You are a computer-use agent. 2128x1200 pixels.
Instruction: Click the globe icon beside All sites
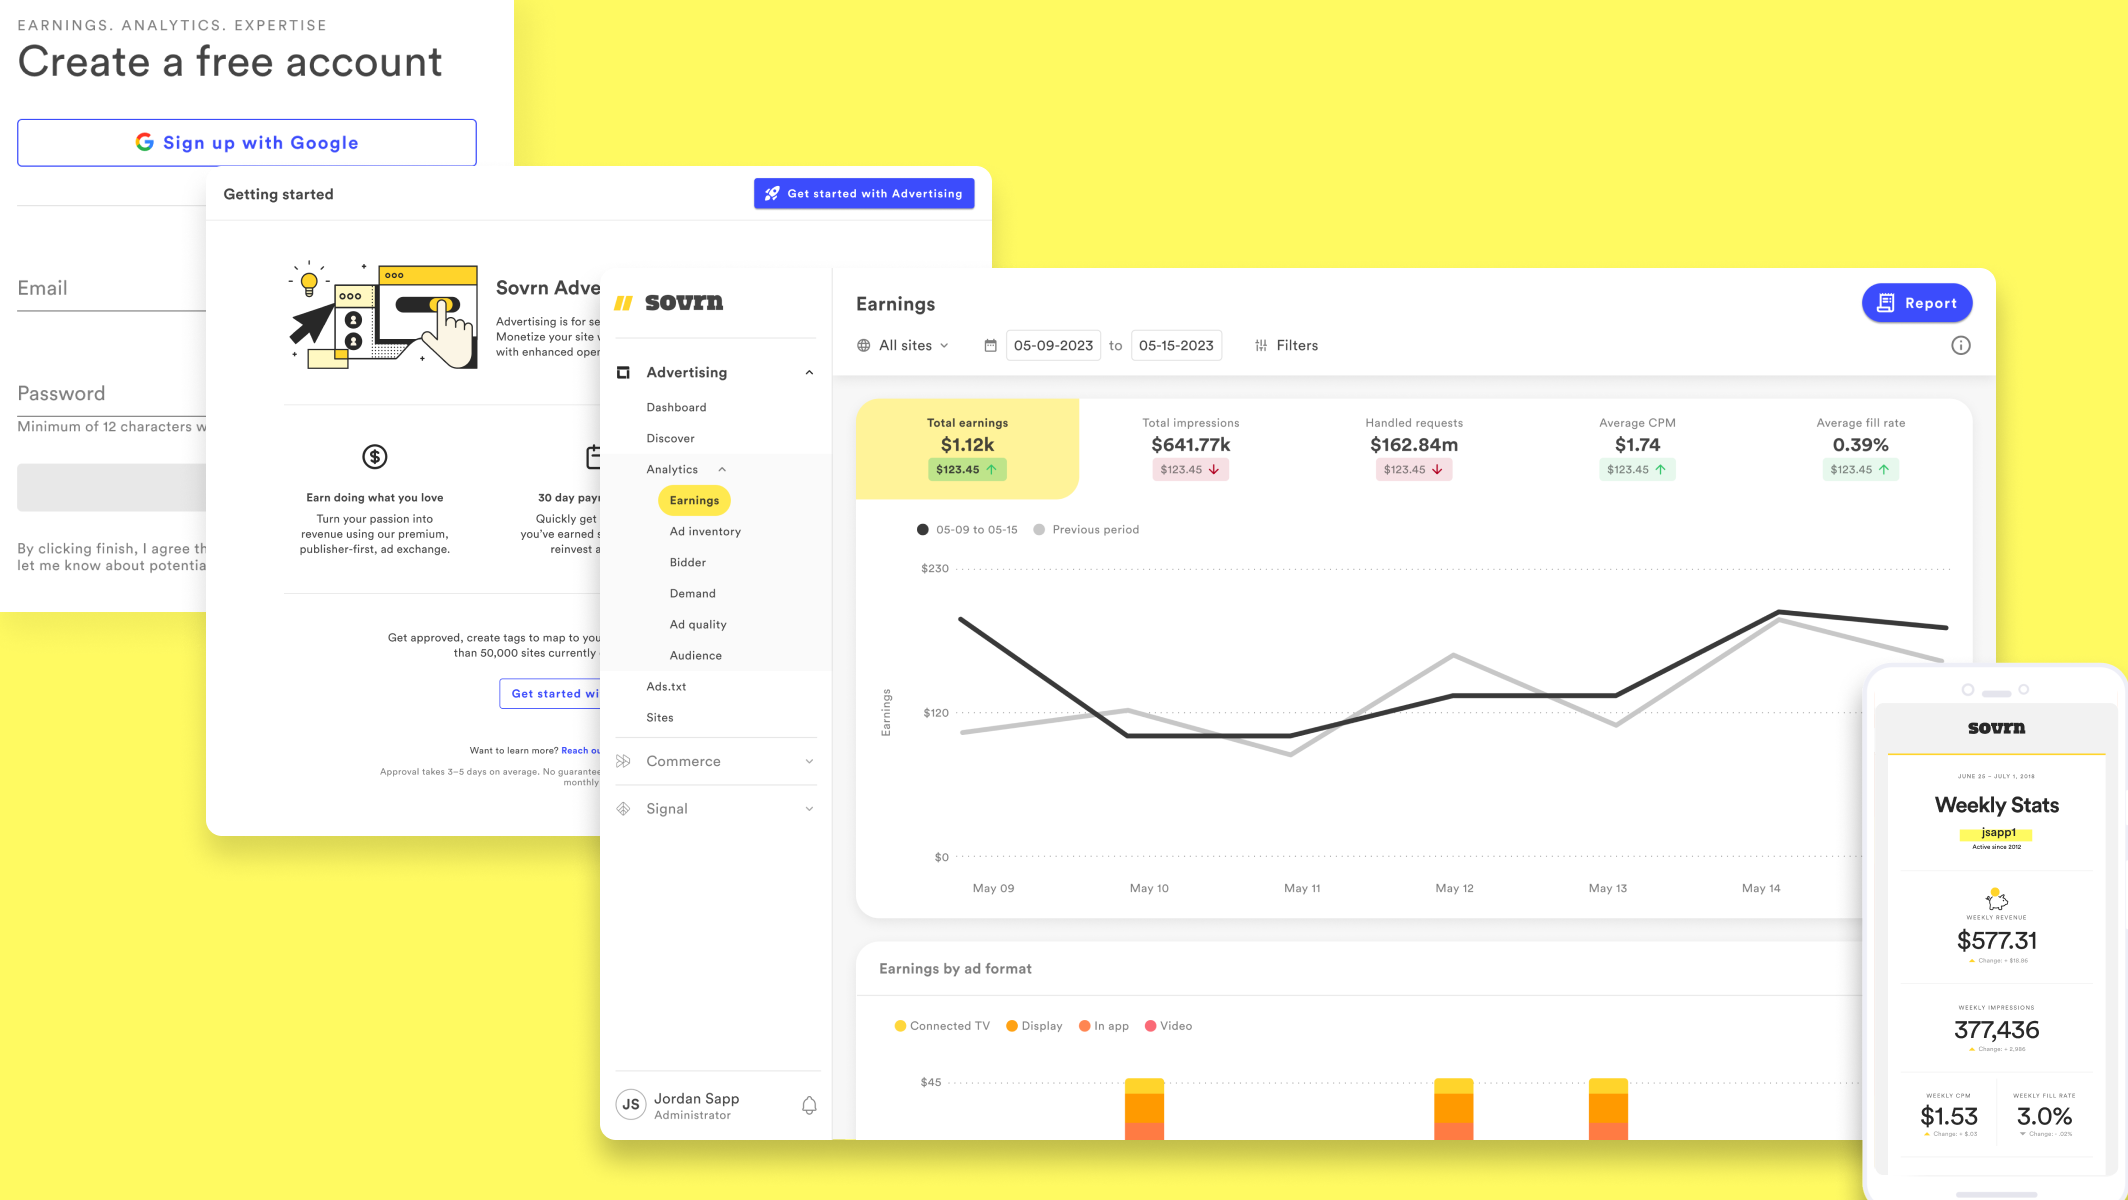(x=863, y=345)
